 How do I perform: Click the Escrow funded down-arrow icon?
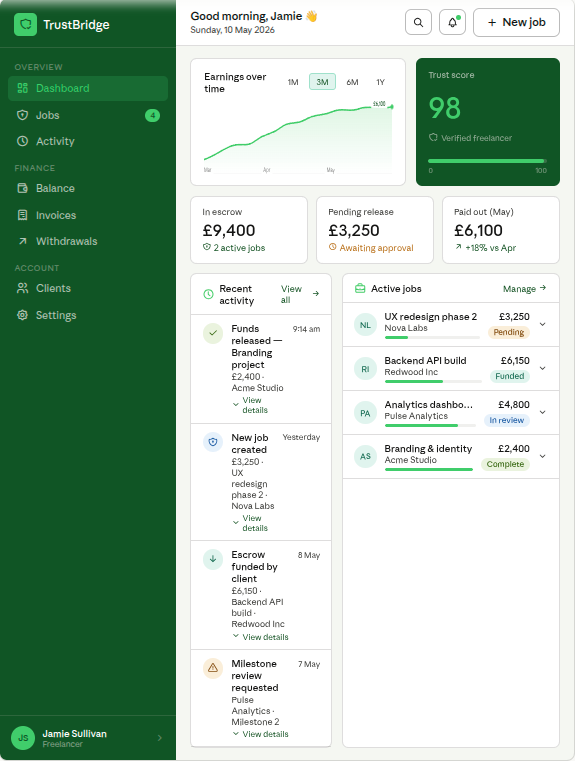click(x=213, y=559)
